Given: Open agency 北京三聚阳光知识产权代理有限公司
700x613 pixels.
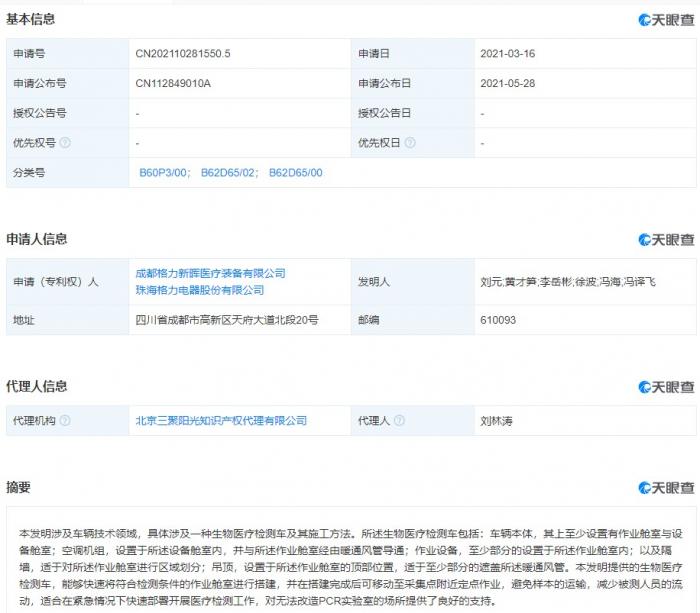Looking at the screenshot, I should tap(221, 422).
